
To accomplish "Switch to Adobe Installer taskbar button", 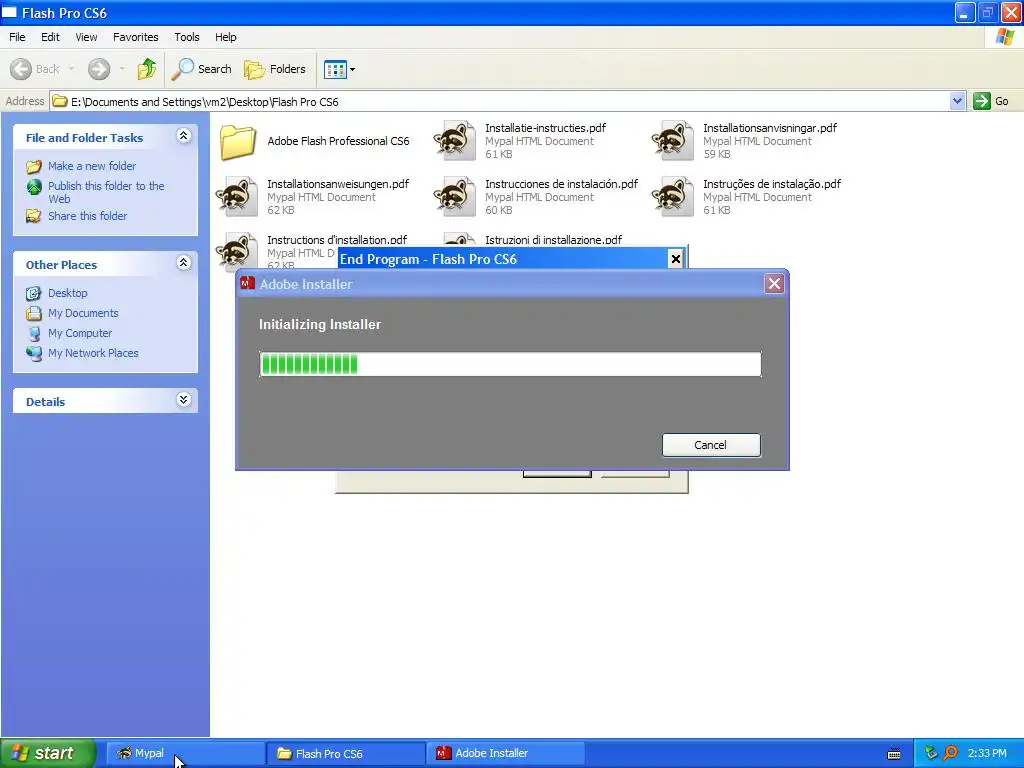I will click(506, 753).
